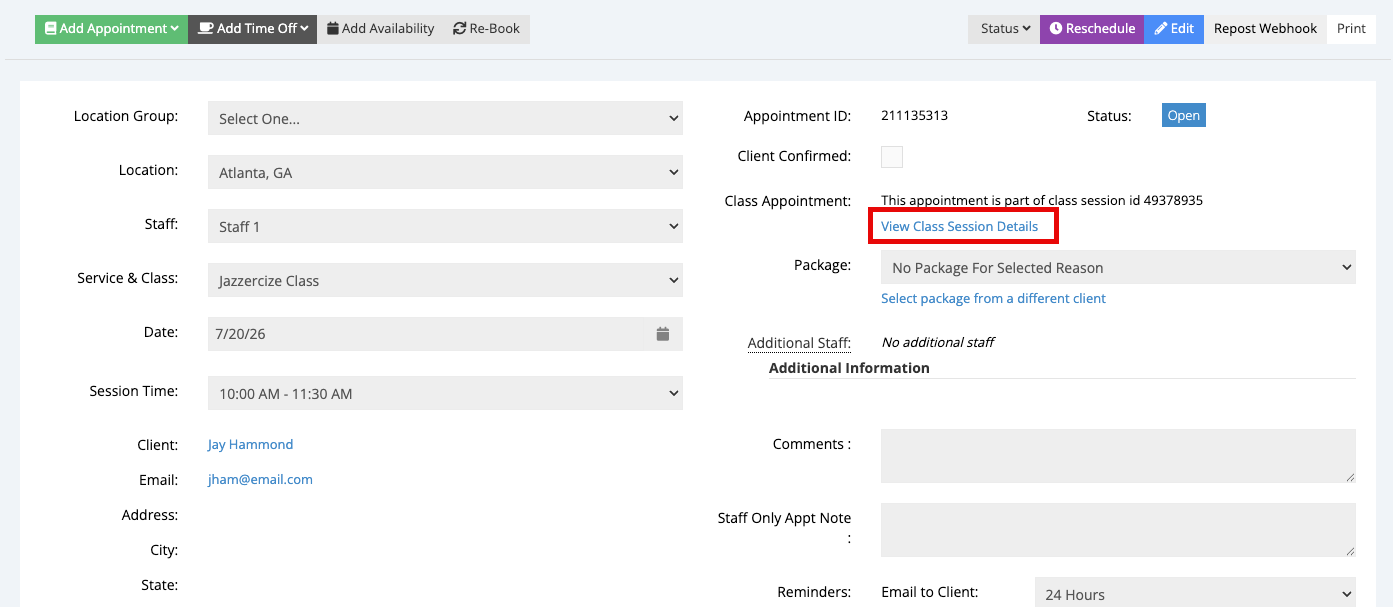The height and width of the screenshot is (607, 1393).
Task: Click the Add Availability button
Action: click(380, 29)
